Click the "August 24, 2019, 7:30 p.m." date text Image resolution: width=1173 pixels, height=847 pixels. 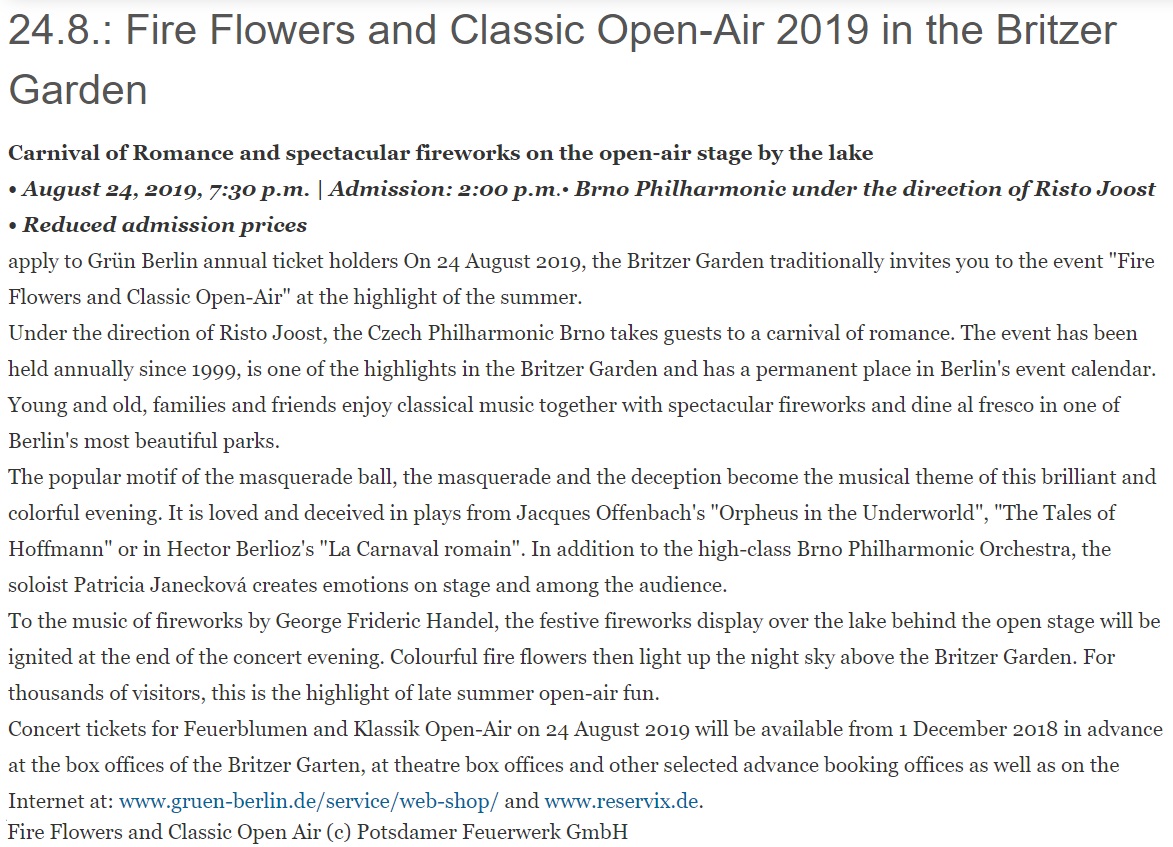[166, 189]
